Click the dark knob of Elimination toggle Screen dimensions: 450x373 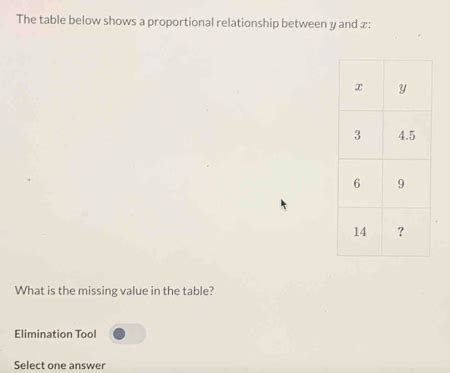tap(119, 334)
